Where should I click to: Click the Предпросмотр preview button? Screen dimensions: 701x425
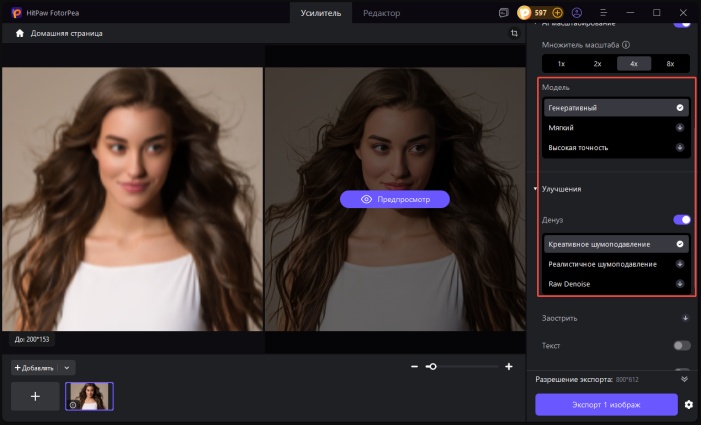(394, 199)
